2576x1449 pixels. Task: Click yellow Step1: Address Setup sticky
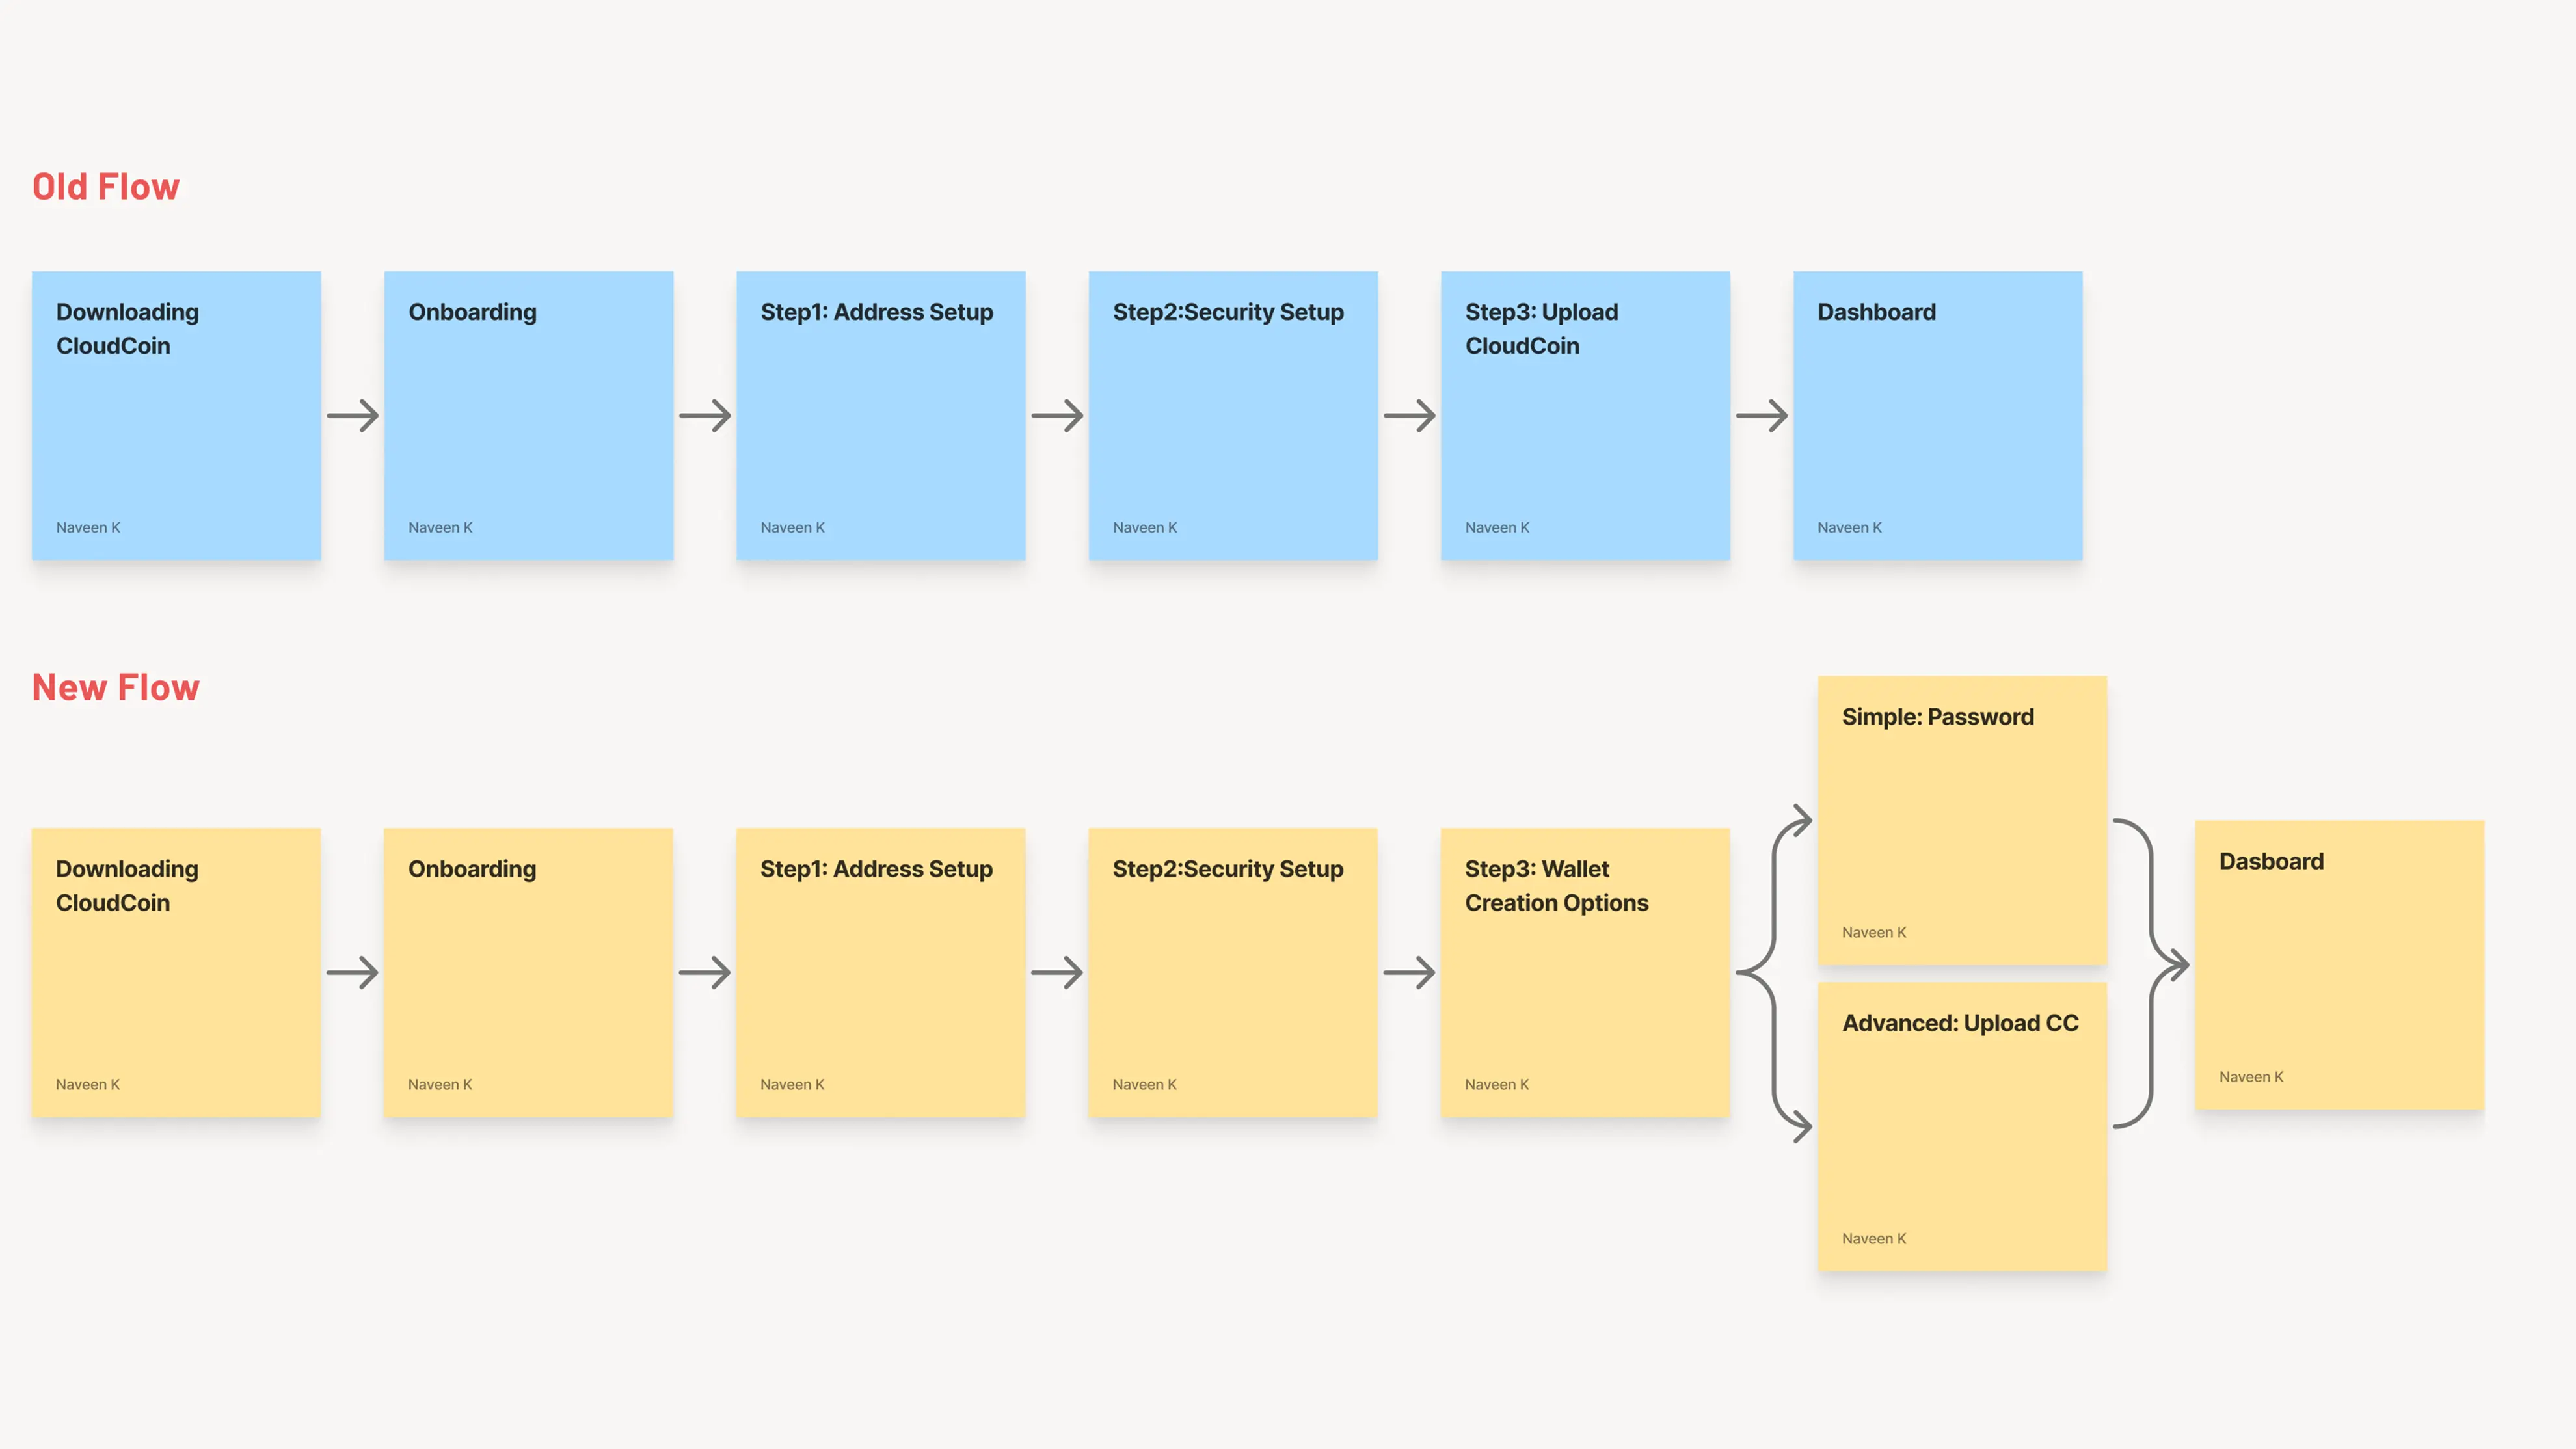pyautogui.click(x=880, y=972)
